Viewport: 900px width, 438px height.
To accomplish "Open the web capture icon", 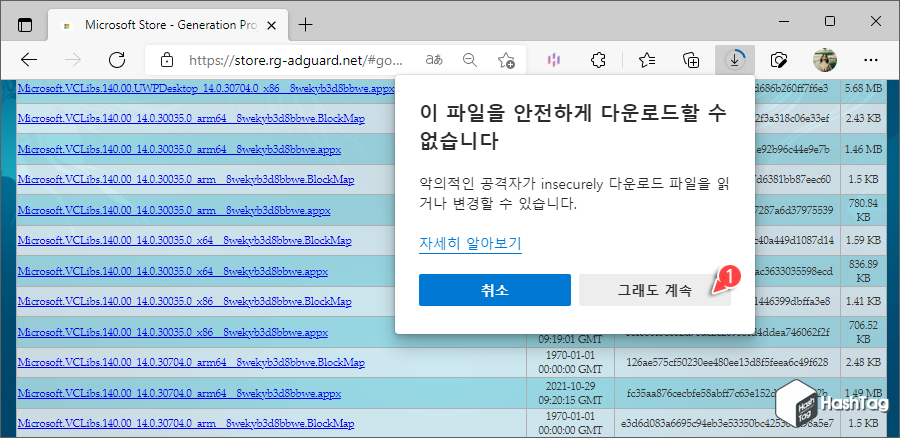I will pyautogui.click(x=779, y=60).
